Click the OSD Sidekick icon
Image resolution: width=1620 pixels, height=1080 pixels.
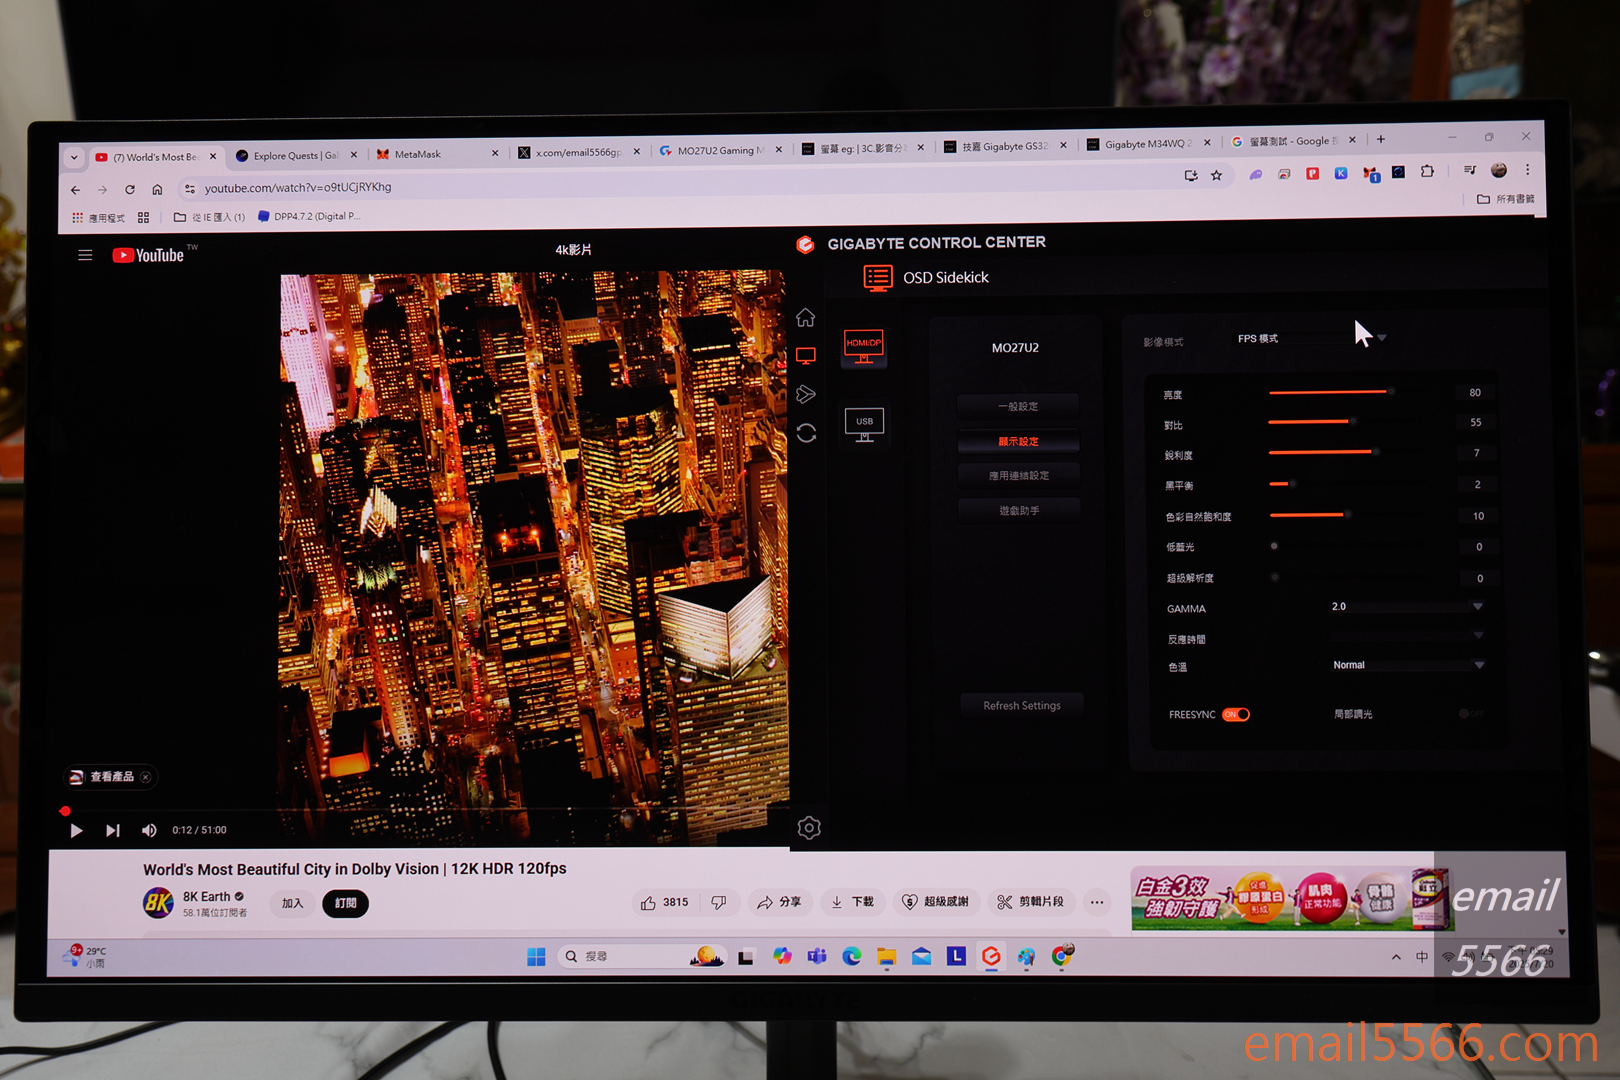878,278
